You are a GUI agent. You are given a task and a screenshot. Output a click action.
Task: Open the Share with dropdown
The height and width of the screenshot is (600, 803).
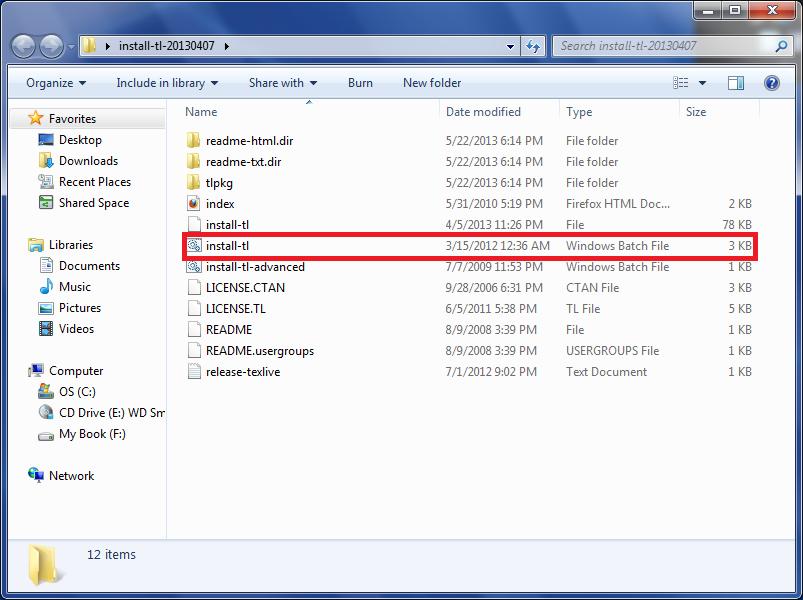(283, 83)
